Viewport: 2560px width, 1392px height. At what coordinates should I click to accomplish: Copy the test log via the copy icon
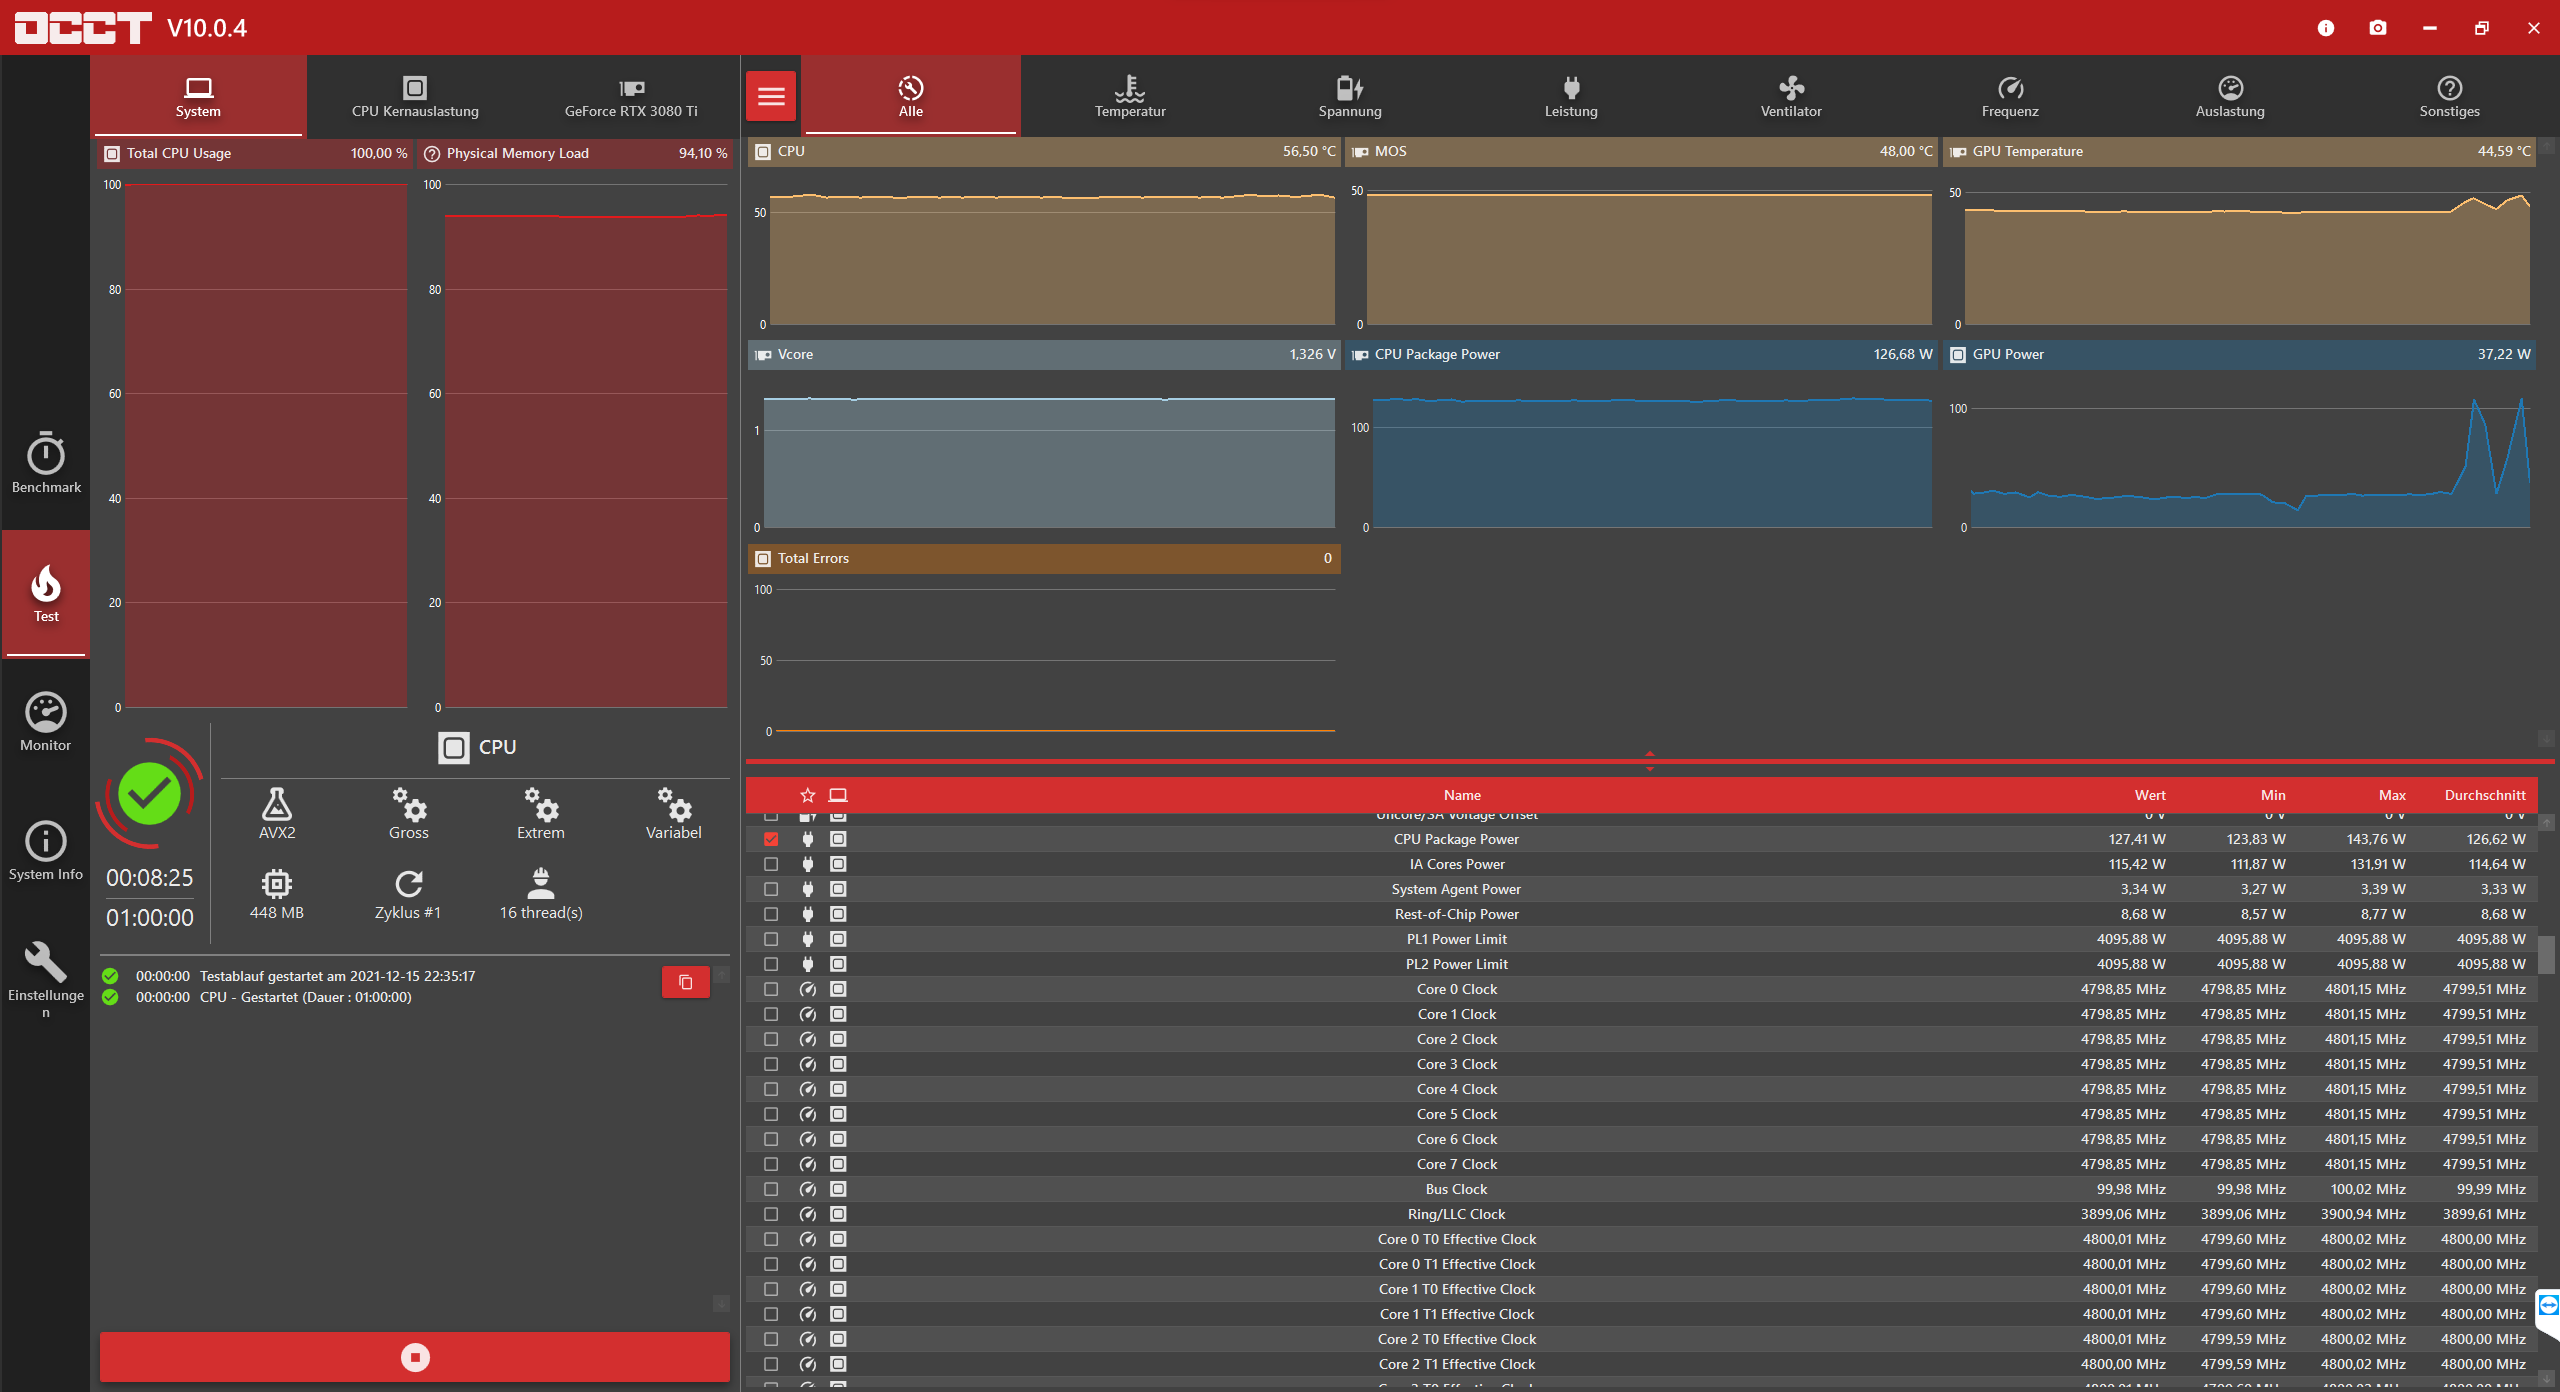(685, 982)
